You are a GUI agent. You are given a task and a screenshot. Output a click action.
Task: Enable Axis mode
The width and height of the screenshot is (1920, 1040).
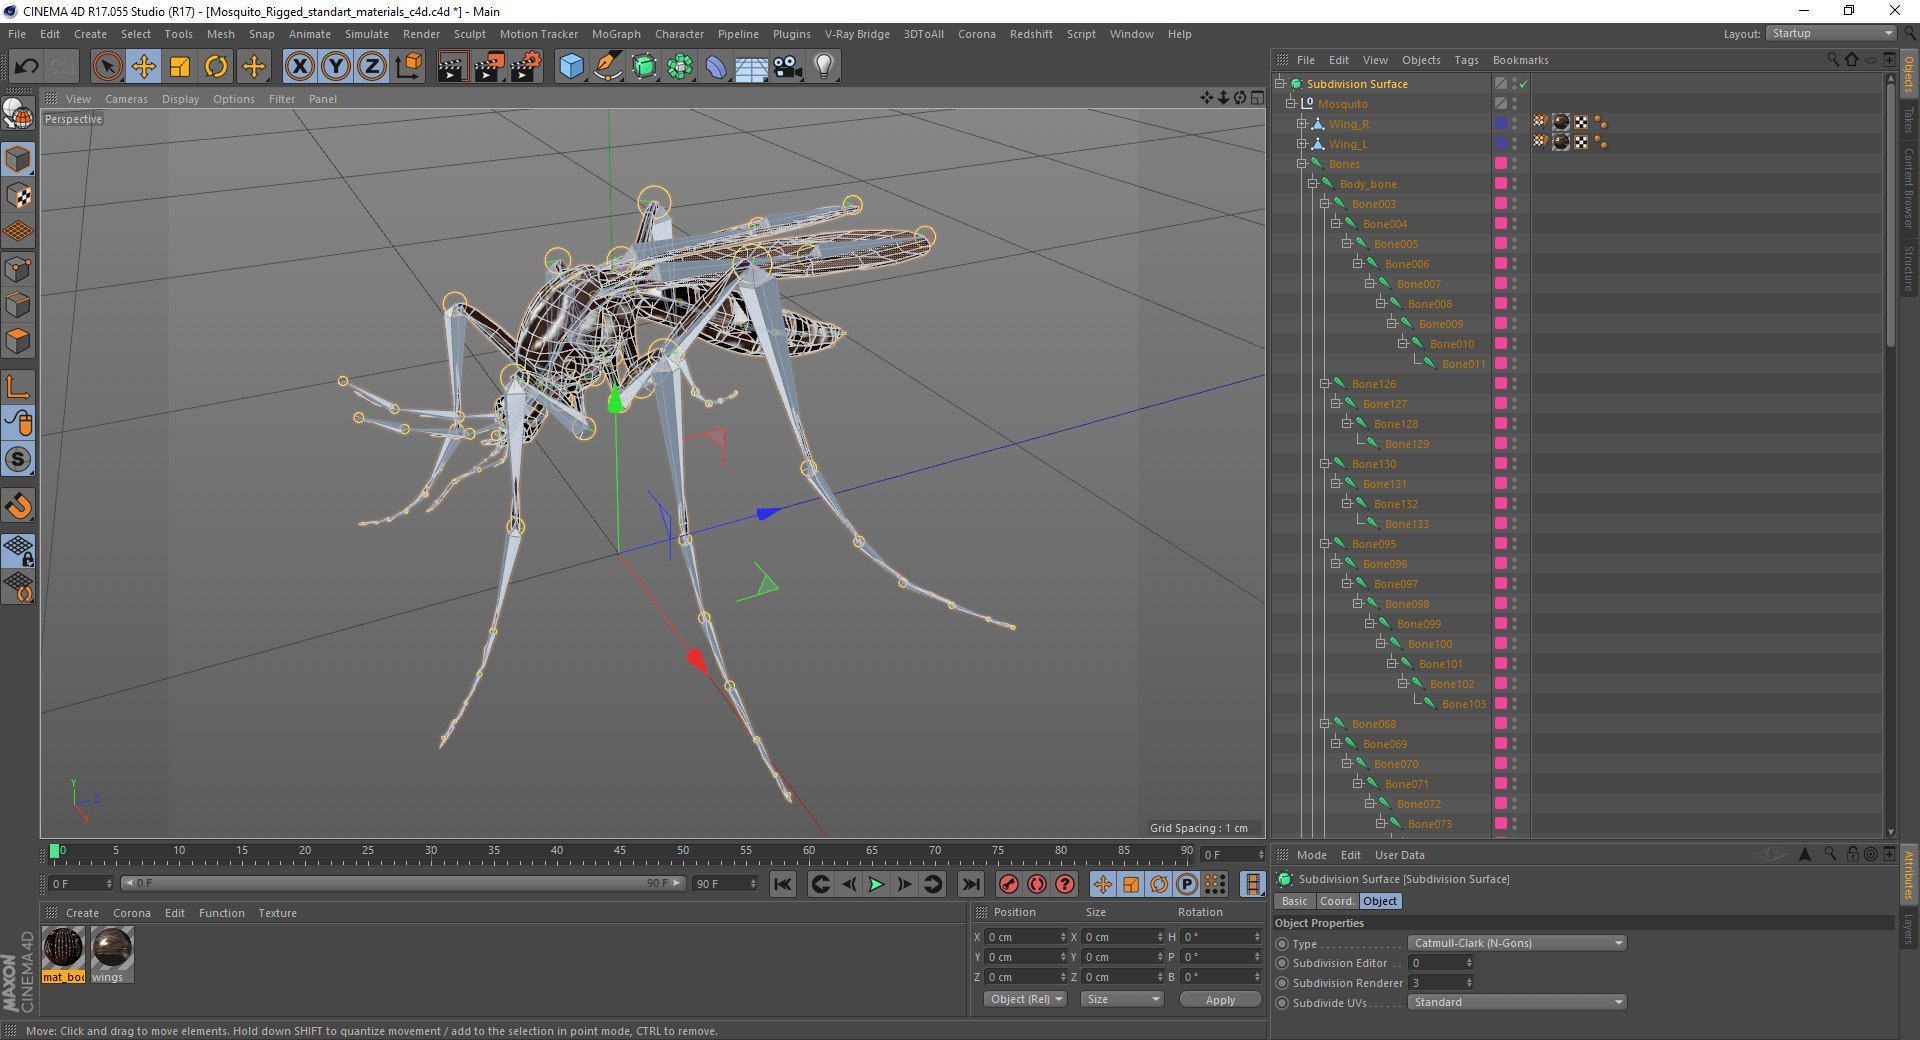click(x=18, y=386)
